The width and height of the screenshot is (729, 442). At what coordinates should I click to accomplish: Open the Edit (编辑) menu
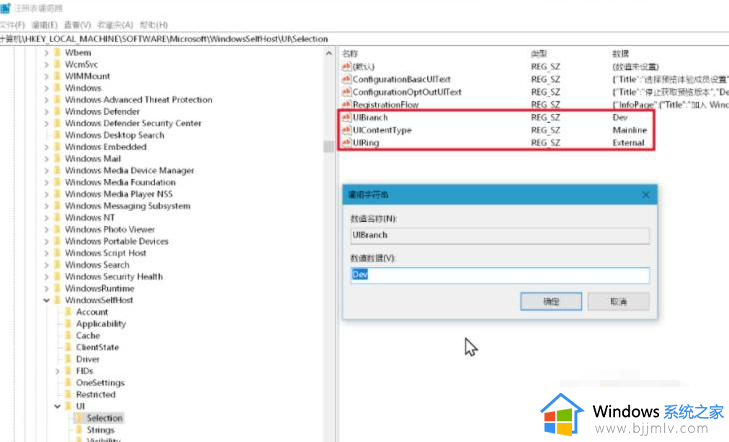tap(44, 25)
